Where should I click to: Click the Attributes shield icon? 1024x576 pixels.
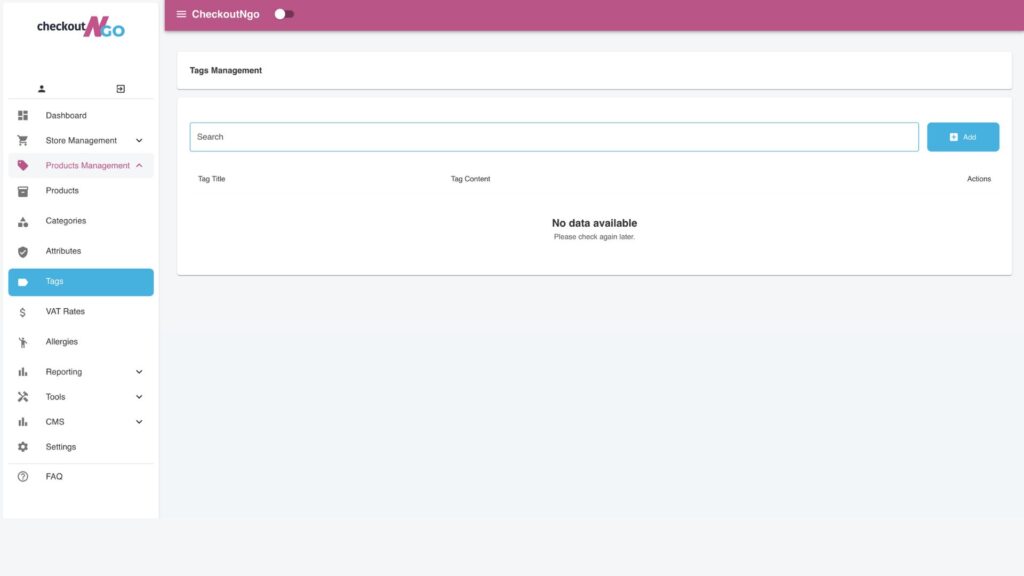coord(23,251)
